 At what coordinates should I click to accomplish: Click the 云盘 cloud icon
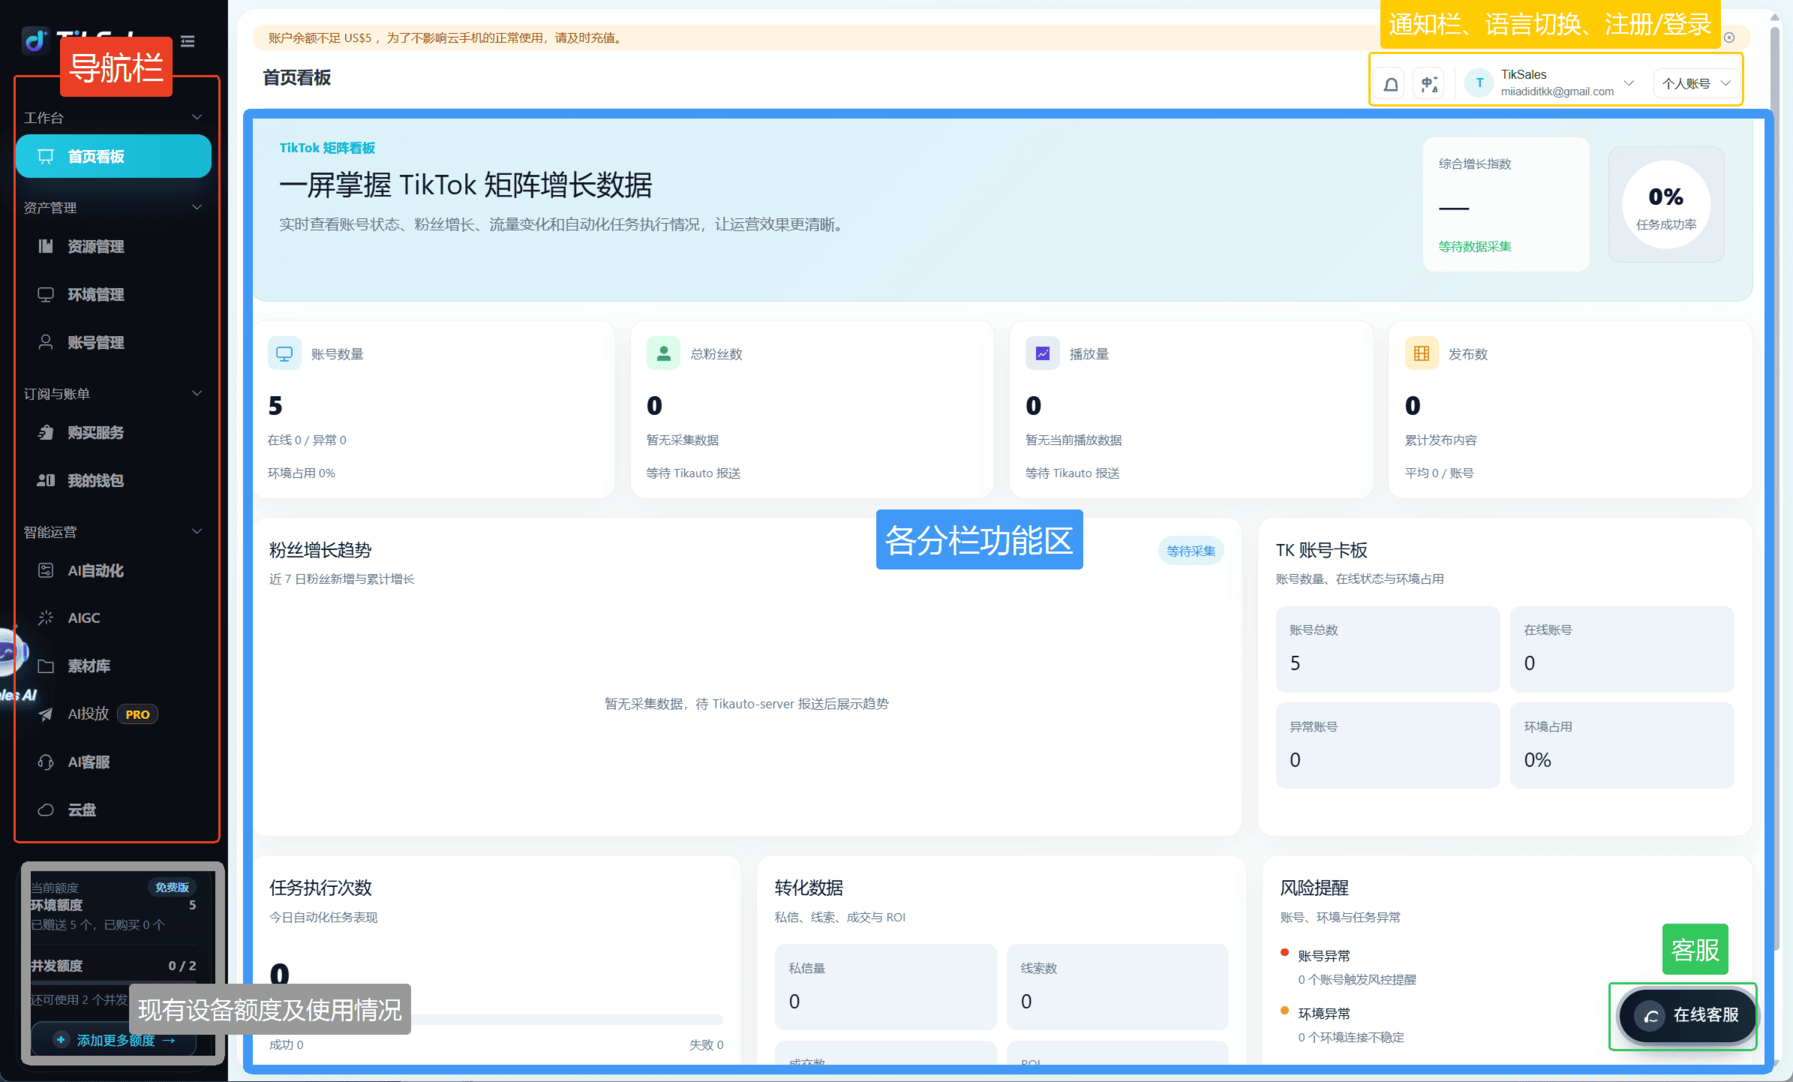tap(46, 810)
